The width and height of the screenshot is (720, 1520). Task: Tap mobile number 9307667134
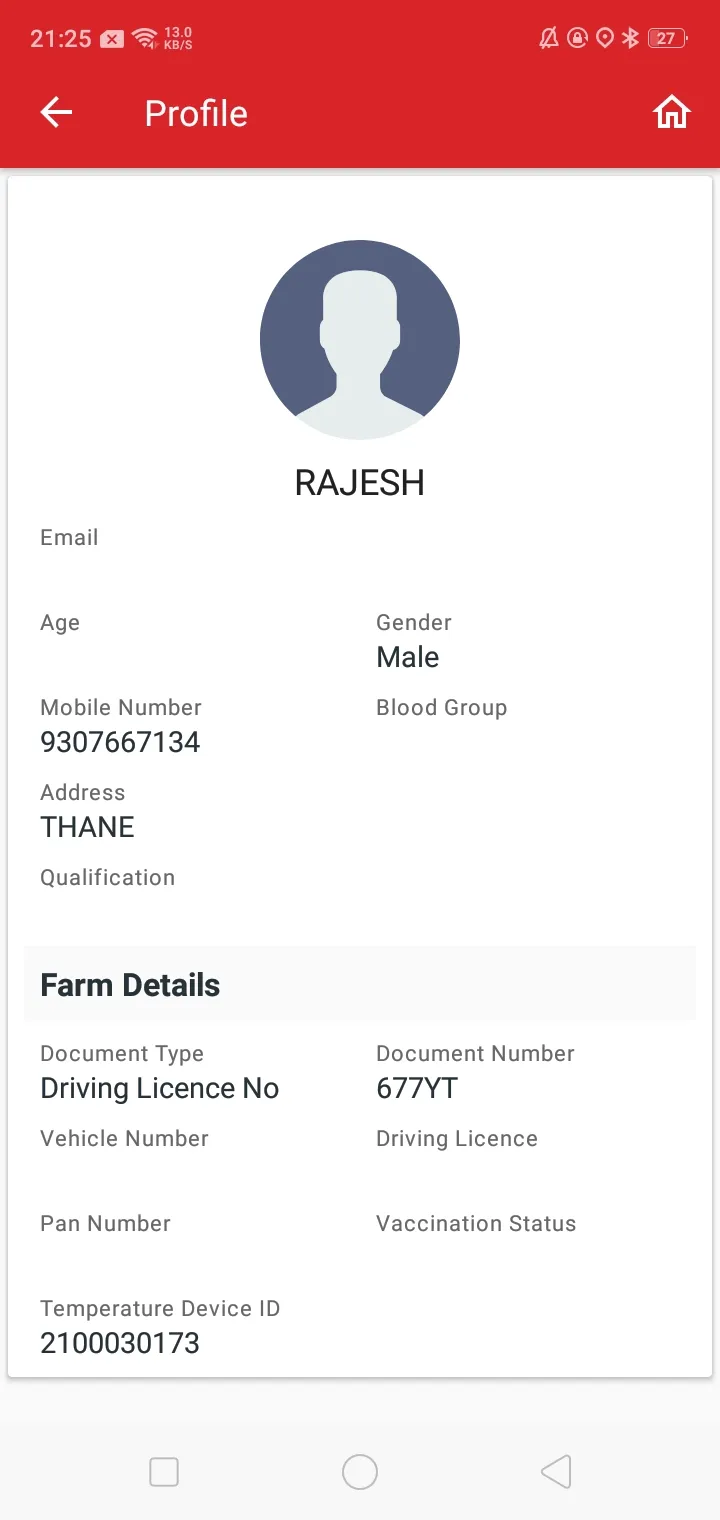click(x=120, y=742)
